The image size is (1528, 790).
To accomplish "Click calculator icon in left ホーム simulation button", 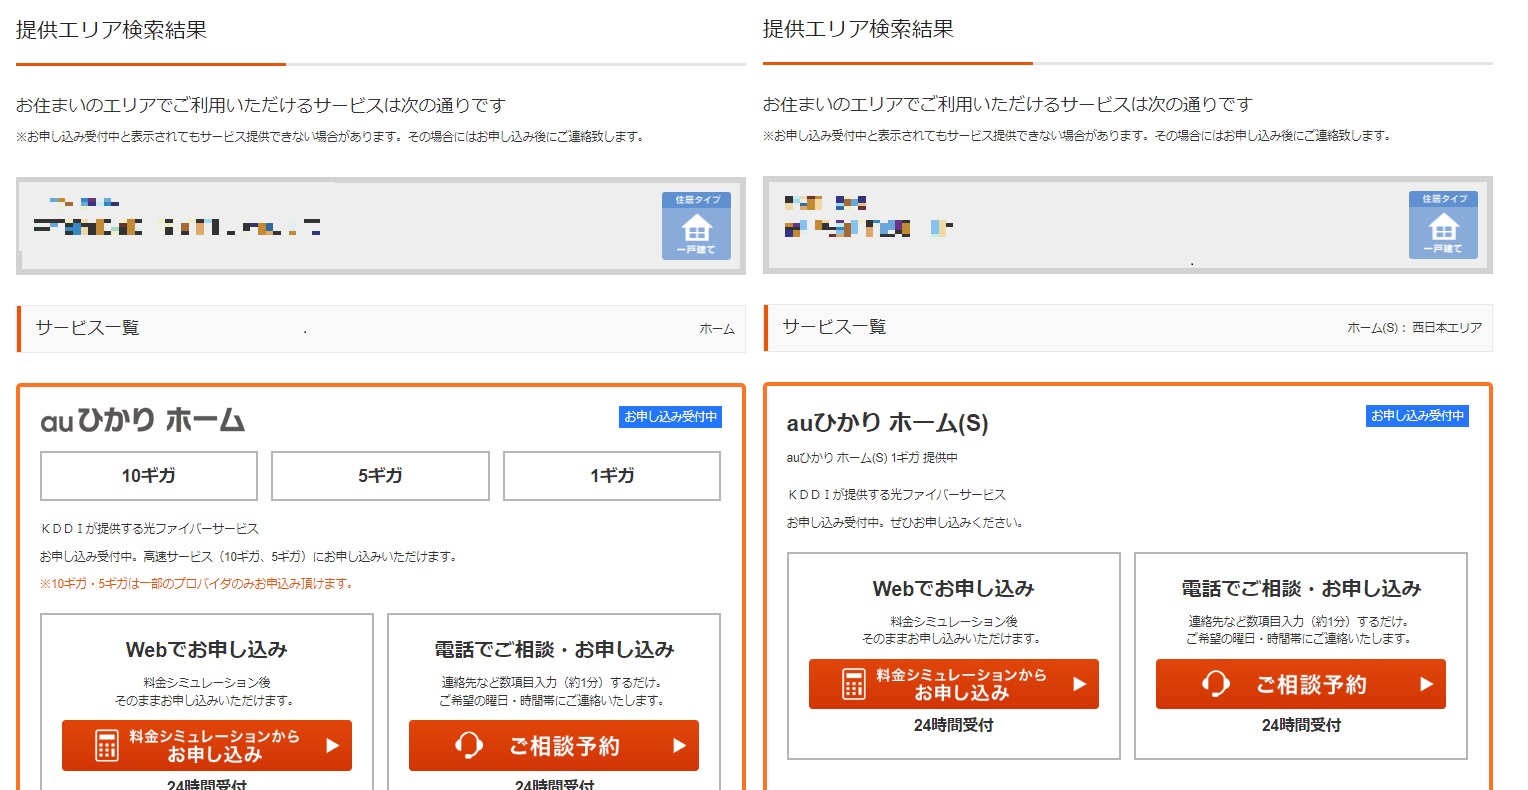I will click(106, 745).
